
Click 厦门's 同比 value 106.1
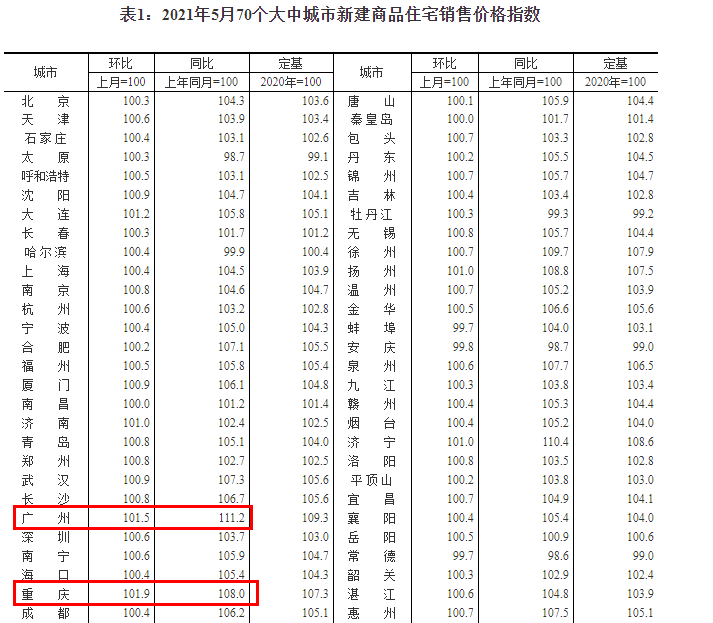[x=231, y=385]
